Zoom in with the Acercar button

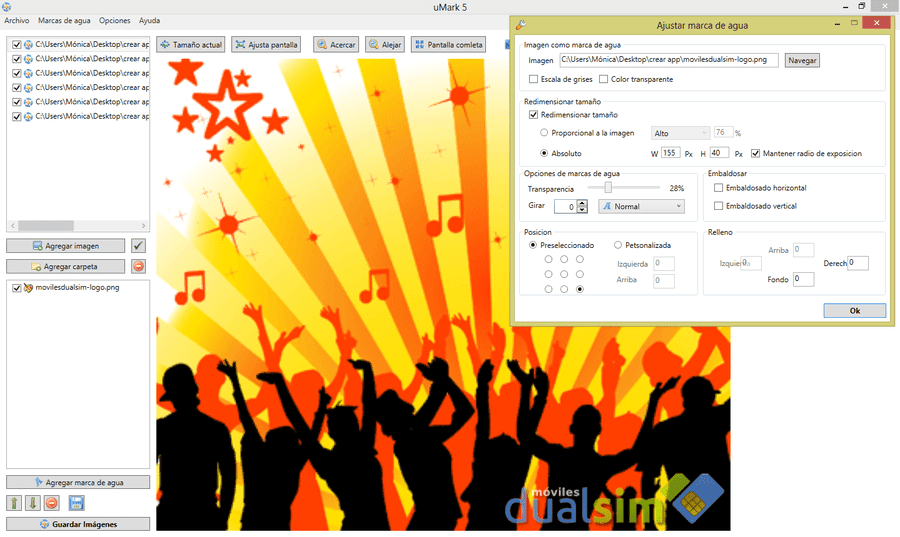pyautogui.click(x=336, y=45)
